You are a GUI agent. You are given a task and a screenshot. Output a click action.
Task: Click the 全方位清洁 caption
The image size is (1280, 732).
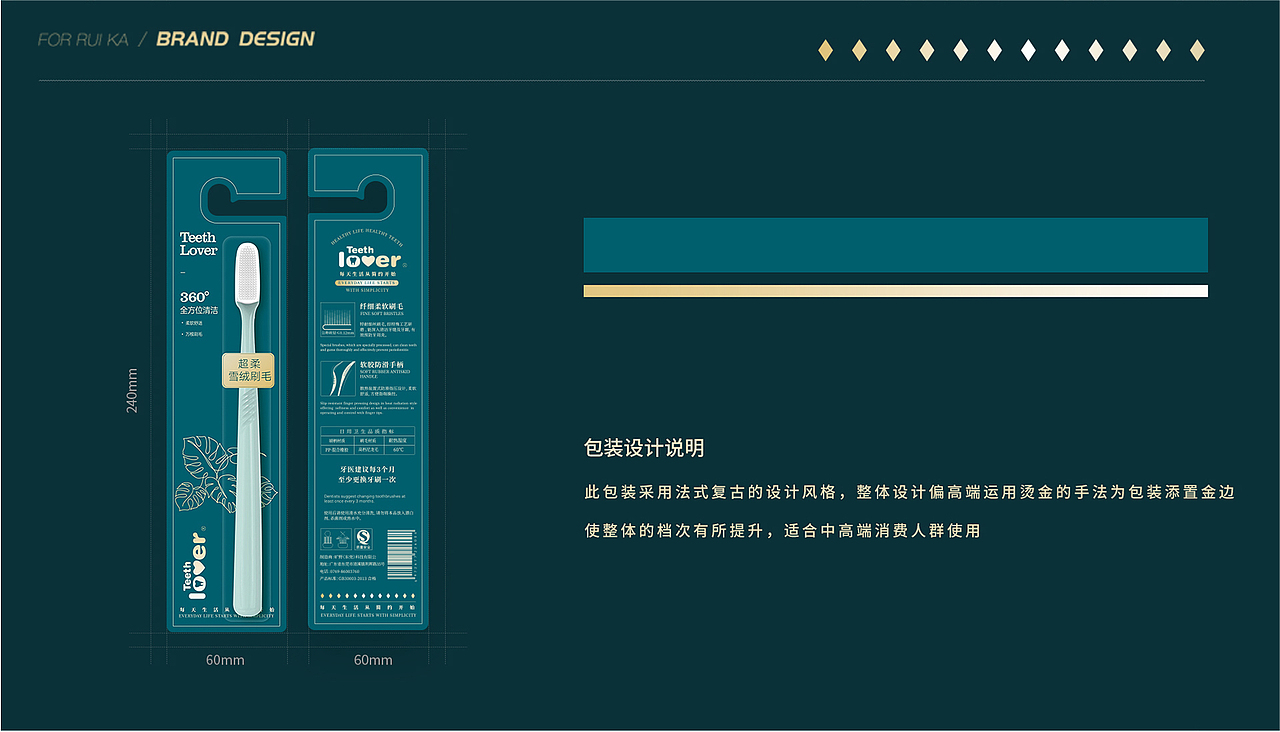[x=198, y=311]
